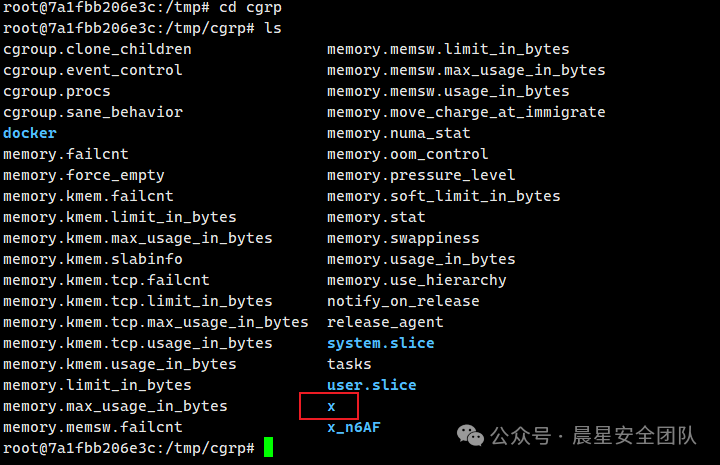Click the cgroup.clone_children entry
This screenshot has height=465, width=720.
tap(97, 49)
